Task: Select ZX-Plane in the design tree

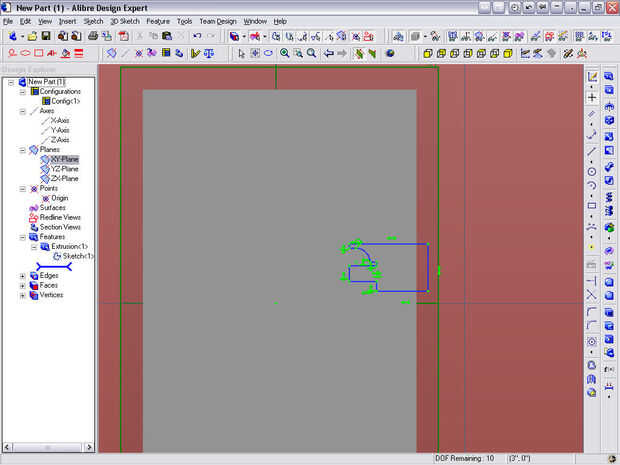Action: tap(64, 179)
